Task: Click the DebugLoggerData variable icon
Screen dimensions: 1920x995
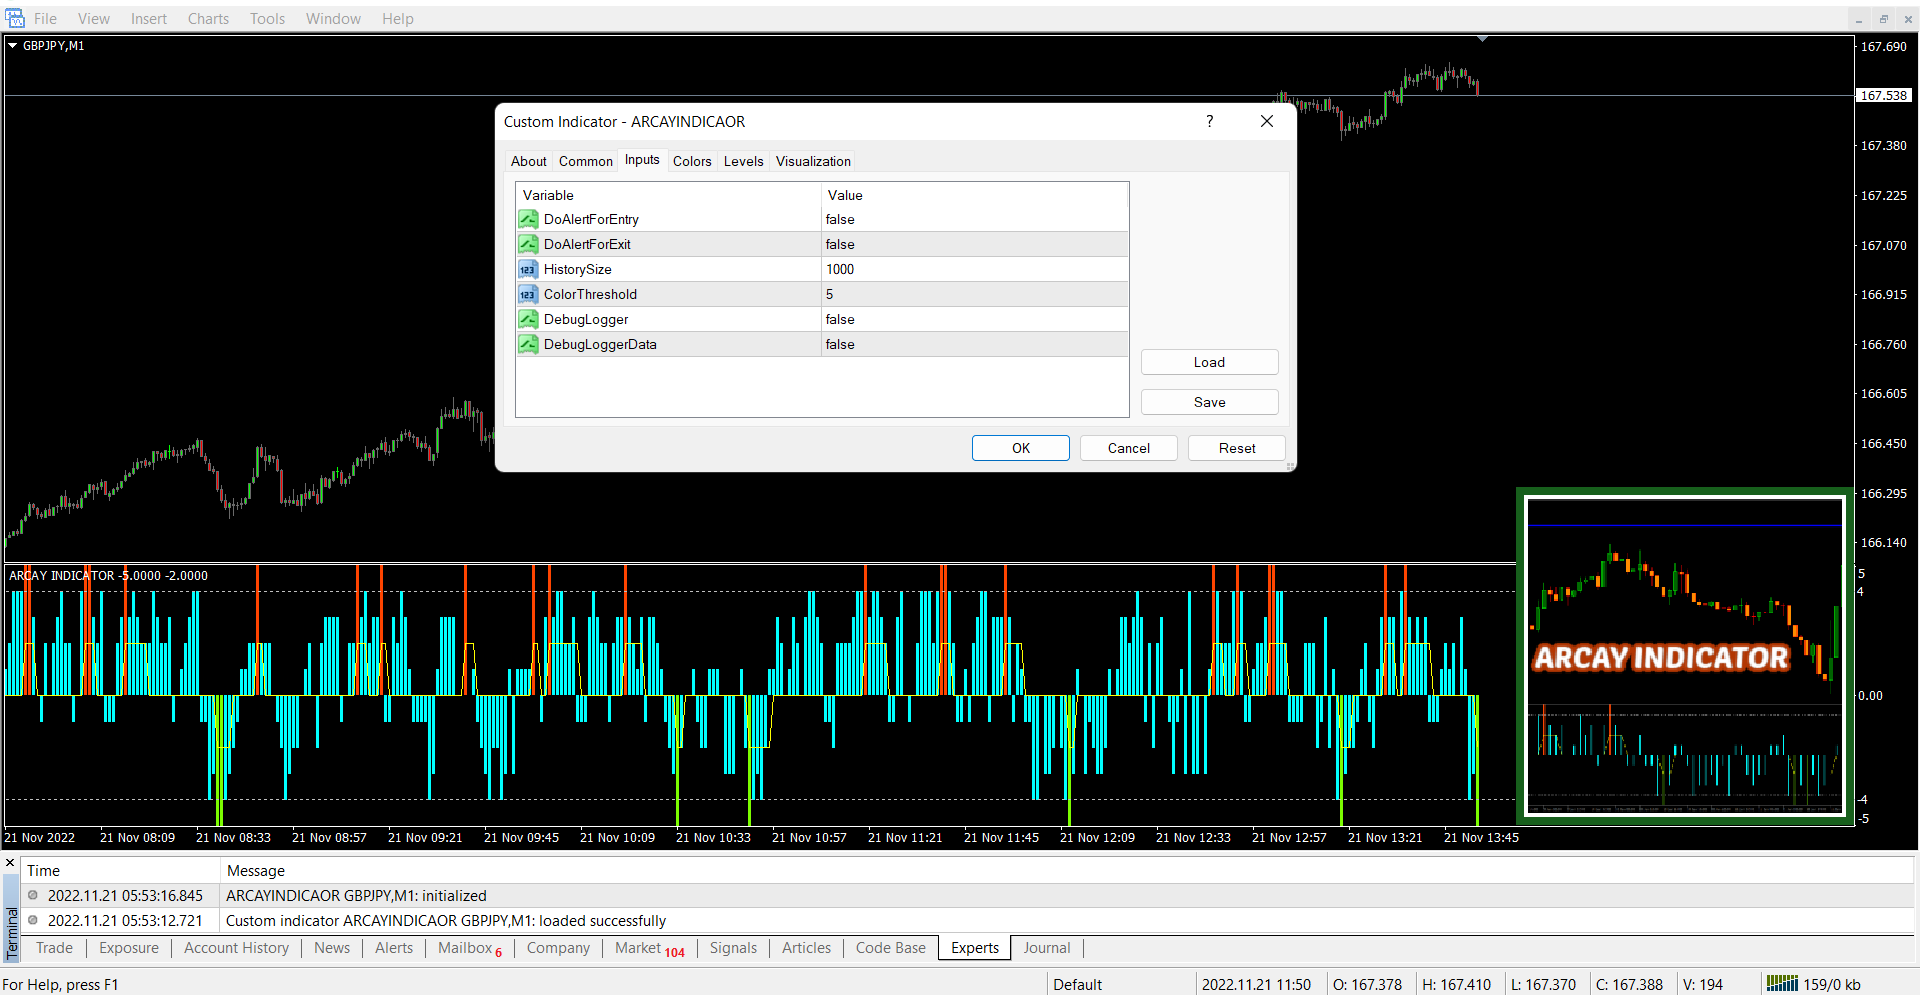Action: [x=528, y=344]
